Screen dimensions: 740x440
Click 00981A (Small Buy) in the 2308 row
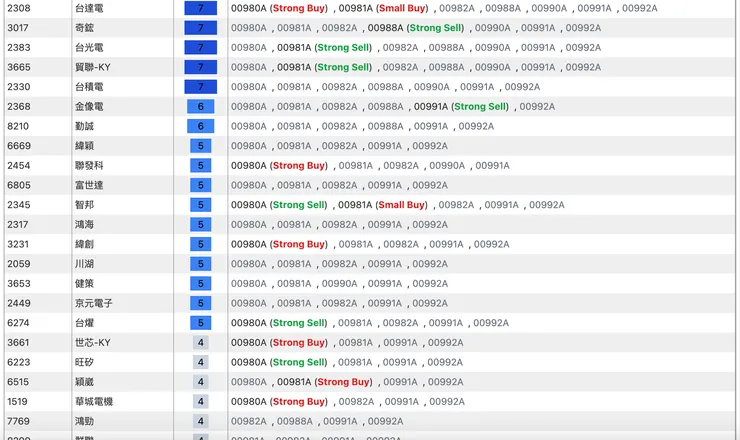384,8
